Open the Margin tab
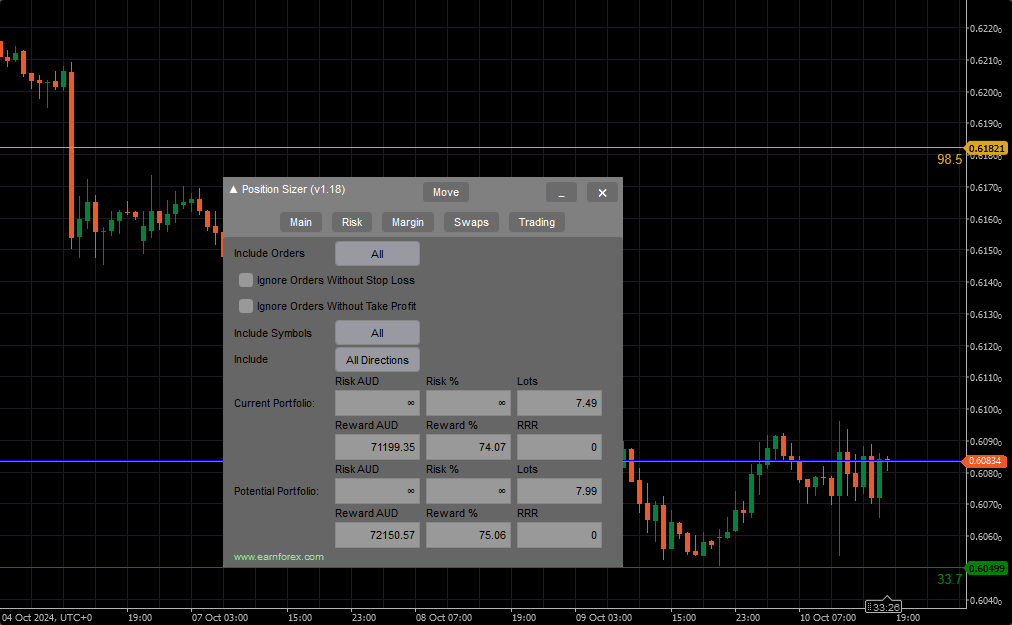 pos(407,222)
